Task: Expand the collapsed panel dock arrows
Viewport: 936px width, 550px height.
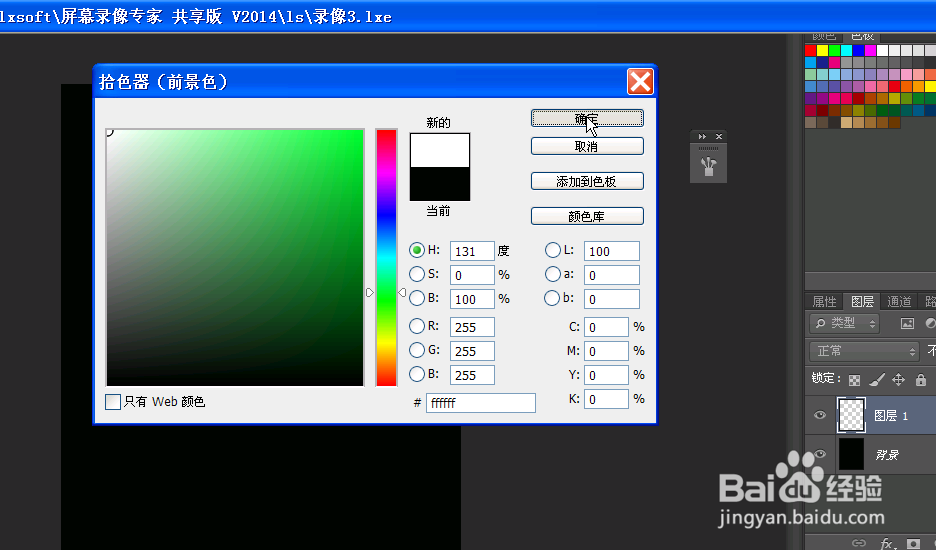Action: [x=702, y=137]
